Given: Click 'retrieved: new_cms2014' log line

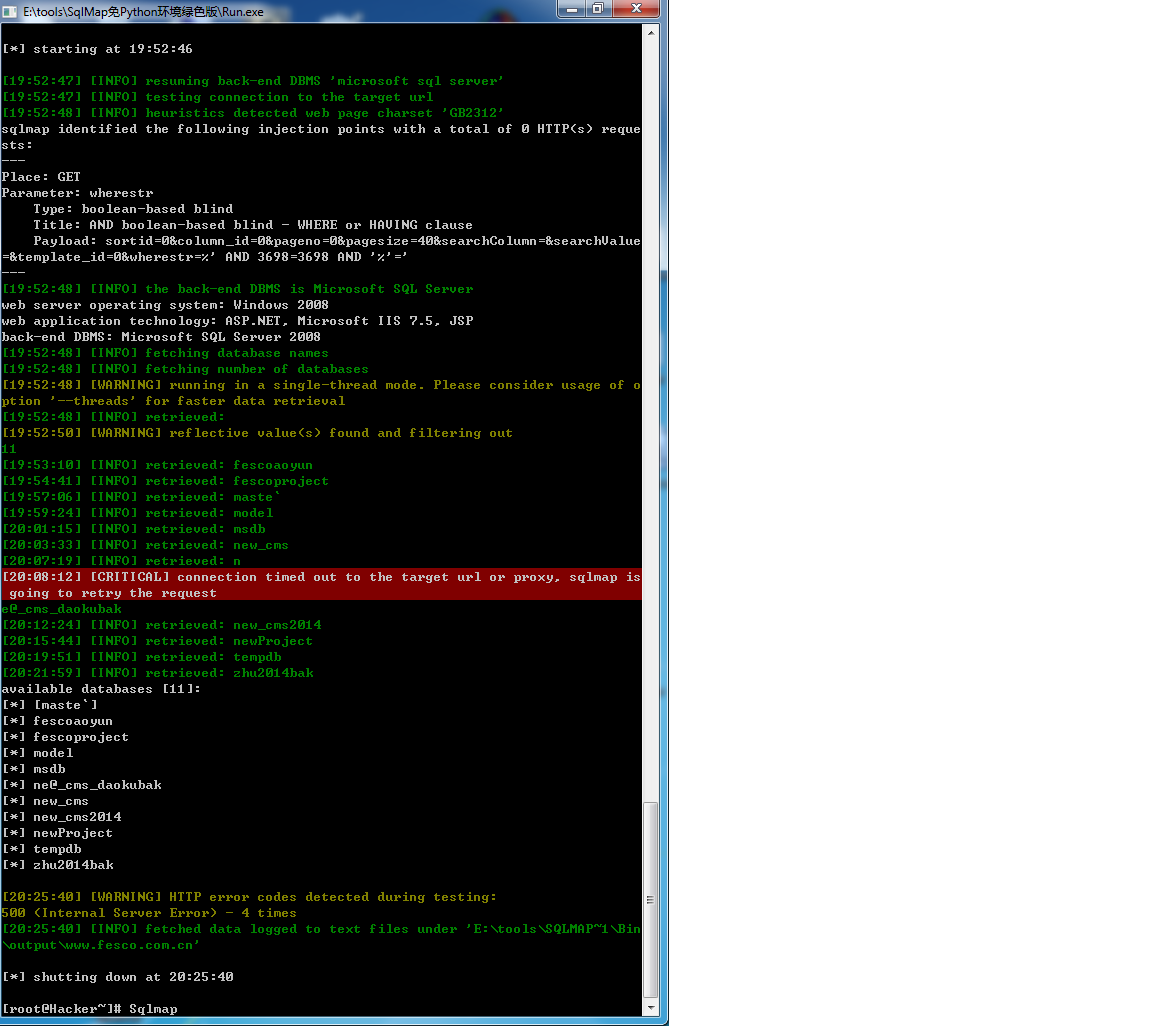Looking at the screenshot, I should (162, 625).
